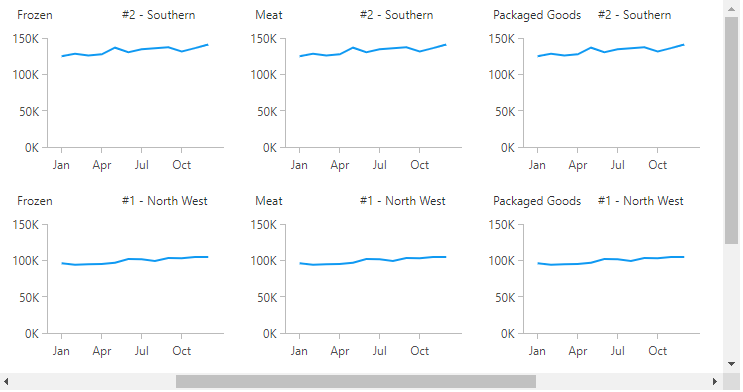This screenshot has height=392, width=743.
Task: Click the Frozen #2 - Southern chart line
Action: tap(135, 50)
